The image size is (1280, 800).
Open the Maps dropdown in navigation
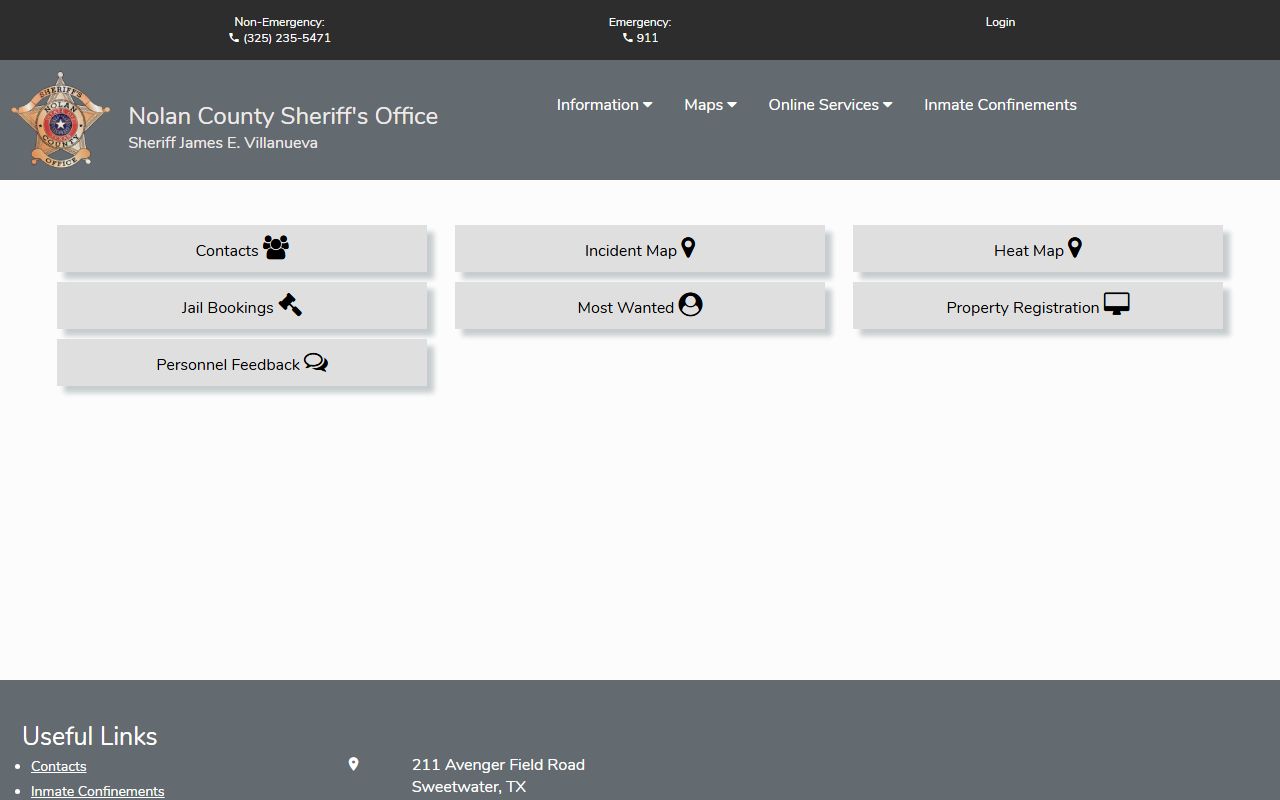tap(710, 105)
